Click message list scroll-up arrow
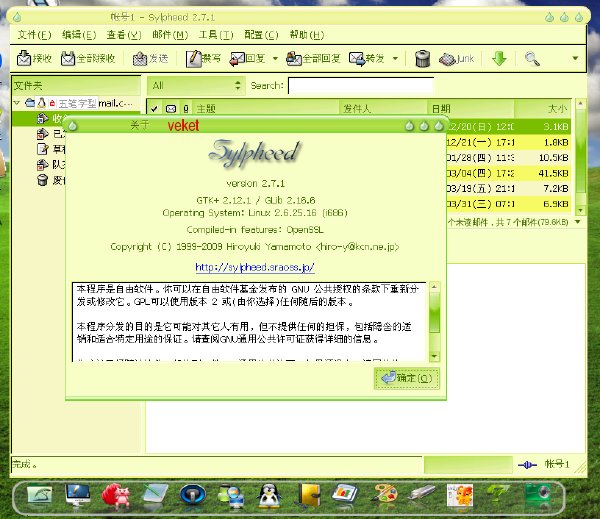Viewport: 600px width, 519px height. (x=580, y=103)
